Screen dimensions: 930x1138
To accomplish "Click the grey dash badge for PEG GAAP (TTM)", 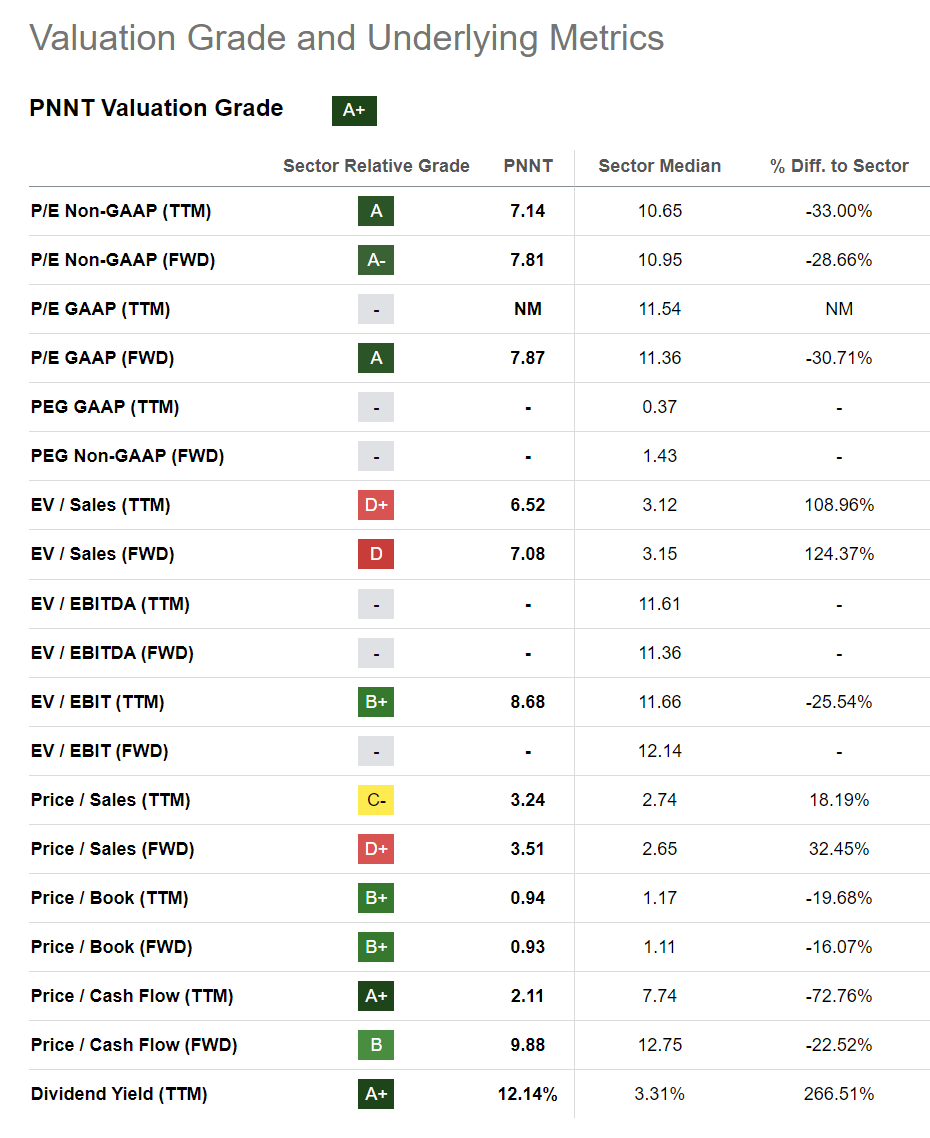I will coord(376,407).
